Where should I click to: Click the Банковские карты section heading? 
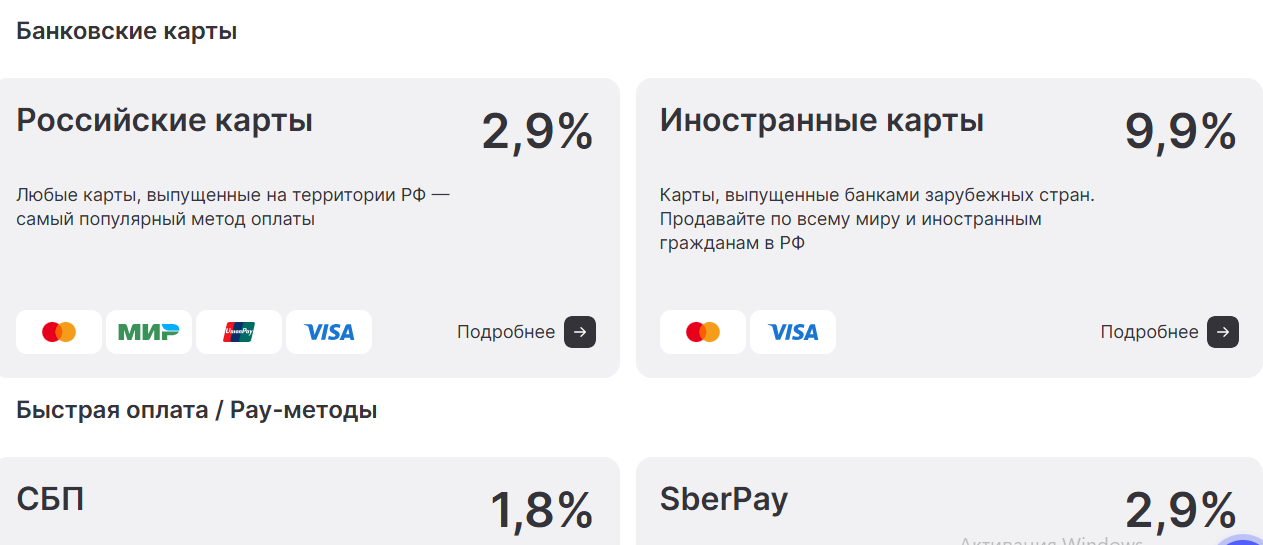coord(127,31)
